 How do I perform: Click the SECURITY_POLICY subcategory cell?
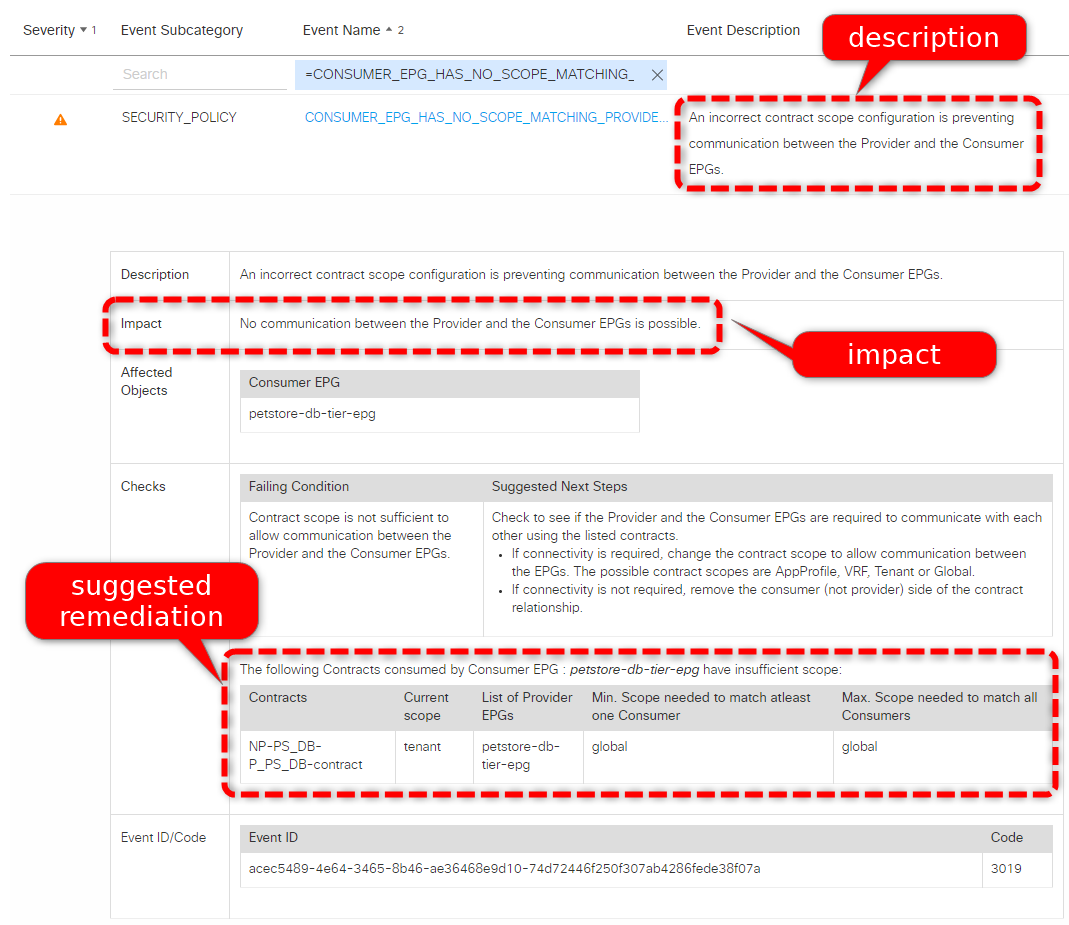point(179,117)
